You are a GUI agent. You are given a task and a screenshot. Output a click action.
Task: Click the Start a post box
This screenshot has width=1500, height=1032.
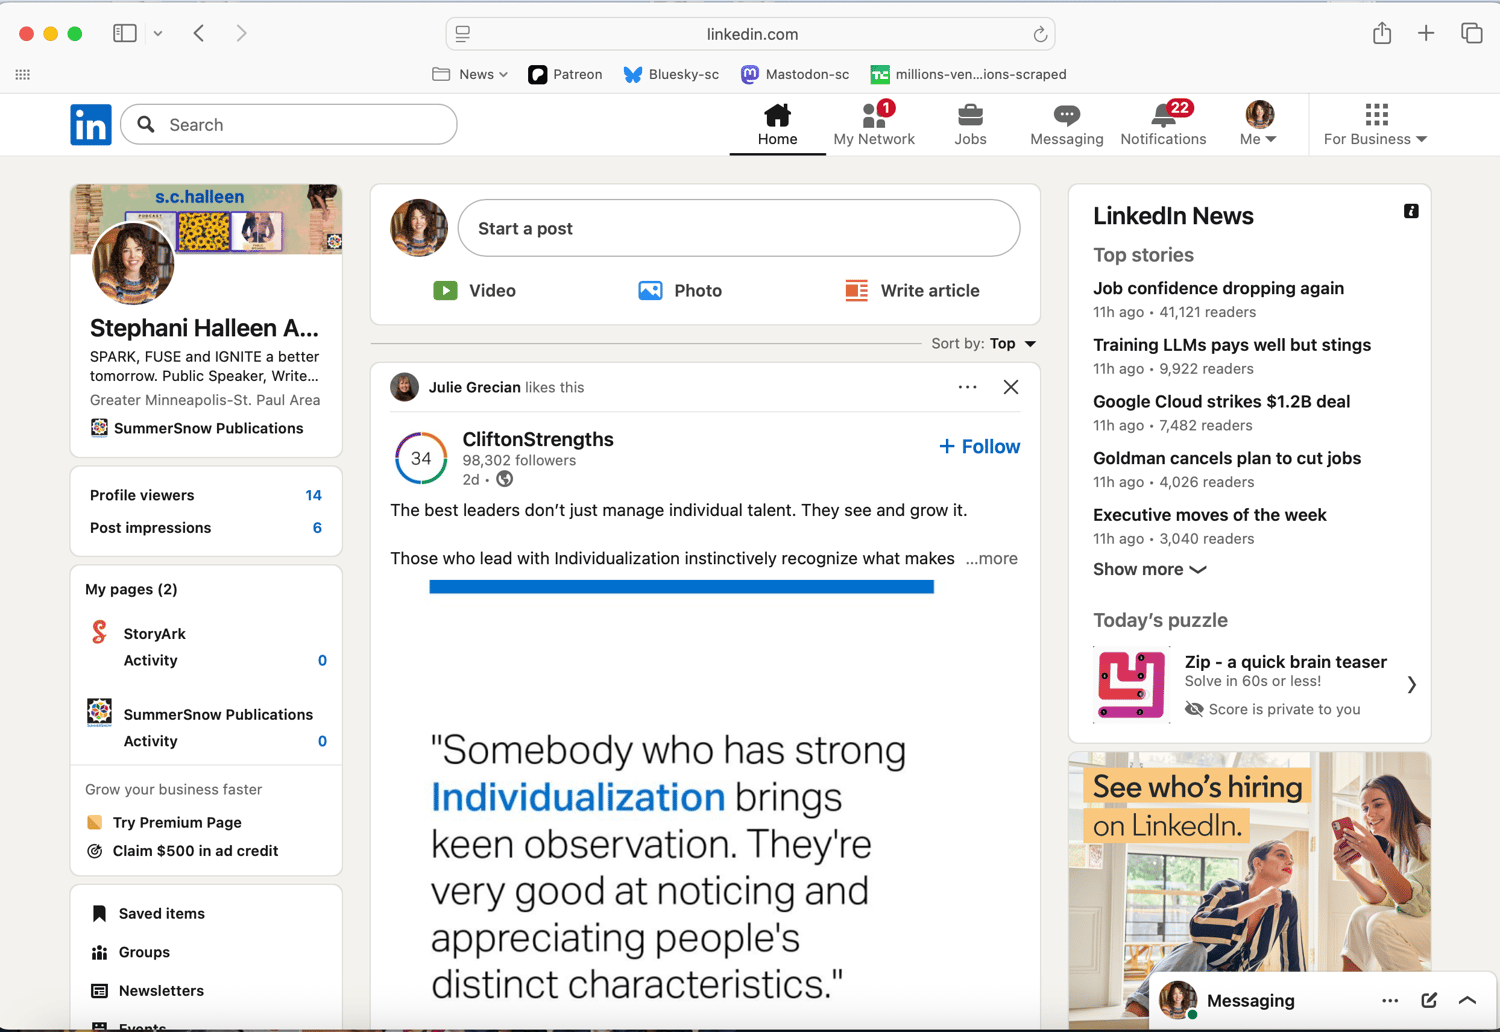(739, 228)
